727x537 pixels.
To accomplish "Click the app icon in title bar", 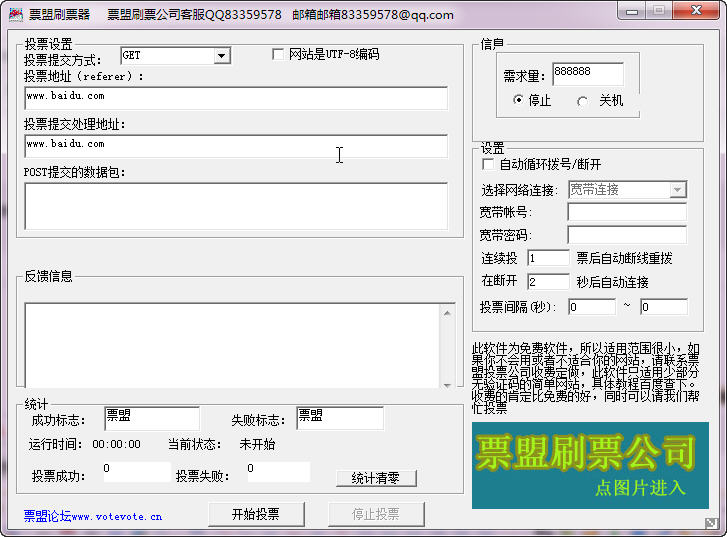I will click(16, 14).
